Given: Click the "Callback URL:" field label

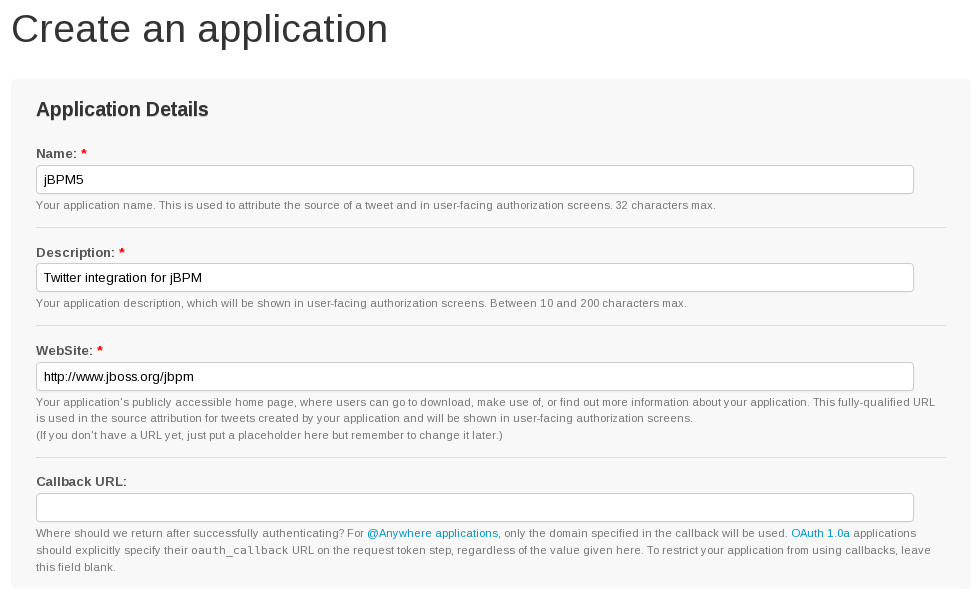Looking at the screenshot, I should click(81, 482).
